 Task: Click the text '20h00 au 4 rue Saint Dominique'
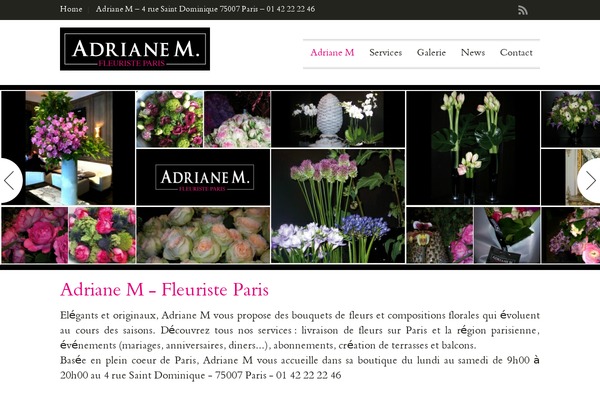[132, 375]
